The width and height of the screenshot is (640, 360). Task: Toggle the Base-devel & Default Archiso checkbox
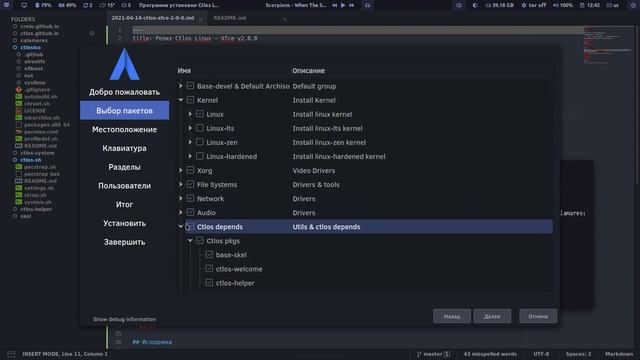(190, 86)
